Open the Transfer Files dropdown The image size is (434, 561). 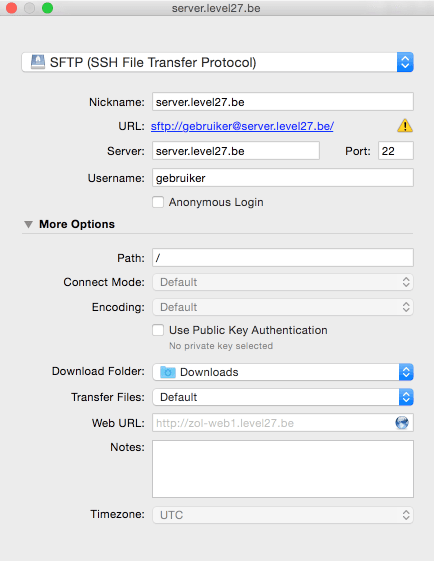click(x=283, y=397)
